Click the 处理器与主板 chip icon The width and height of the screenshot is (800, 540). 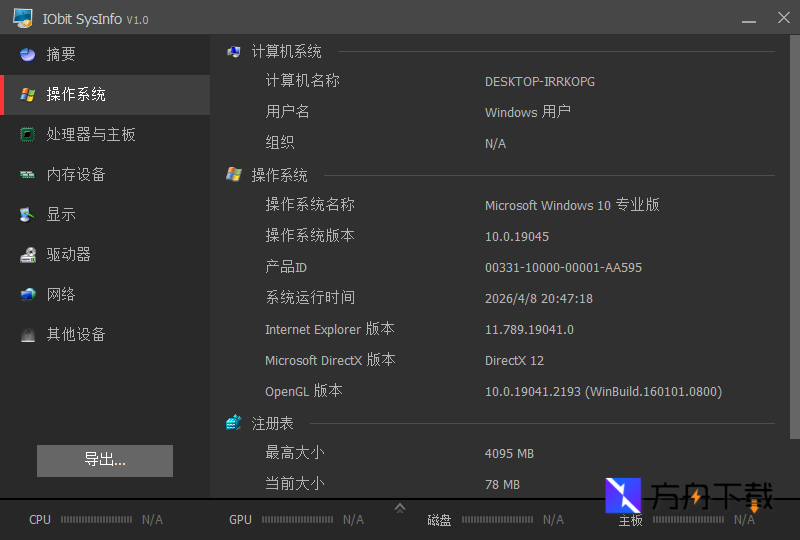[x=28, y=134]
